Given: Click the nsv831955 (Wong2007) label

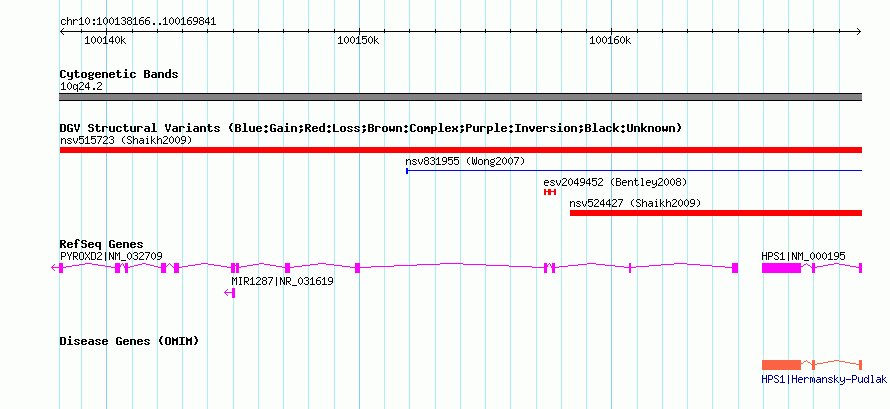Looking at the screenshot, I should (x=465, y=161).
